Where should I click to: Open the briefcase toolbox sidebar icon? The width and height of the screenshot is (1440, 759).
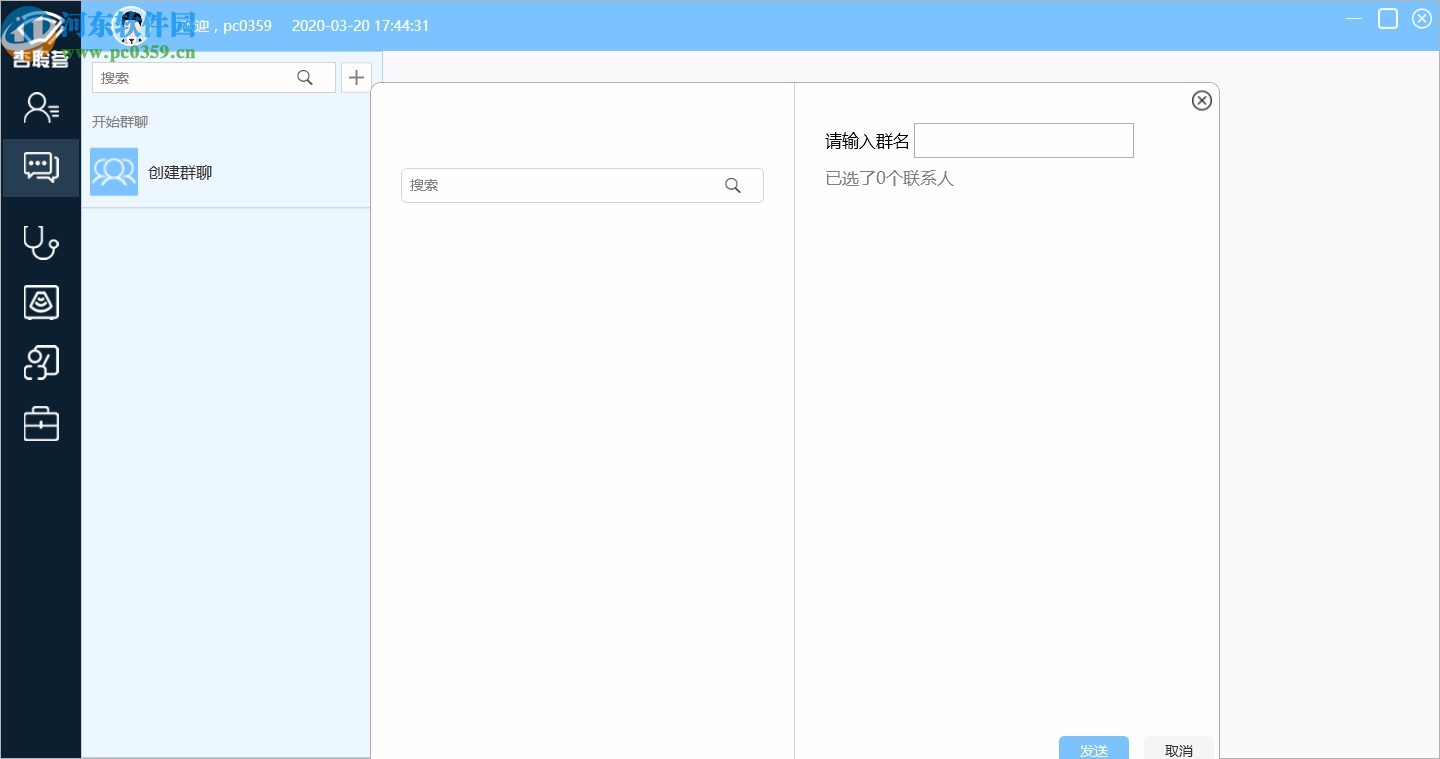pyautogui.click(x=41, y=424)
